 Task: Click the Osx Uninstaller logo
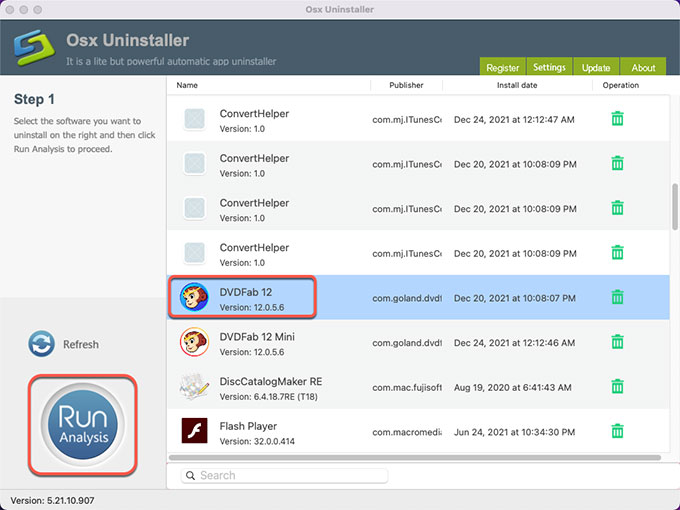pyautogui.click(x=34, y=47)
